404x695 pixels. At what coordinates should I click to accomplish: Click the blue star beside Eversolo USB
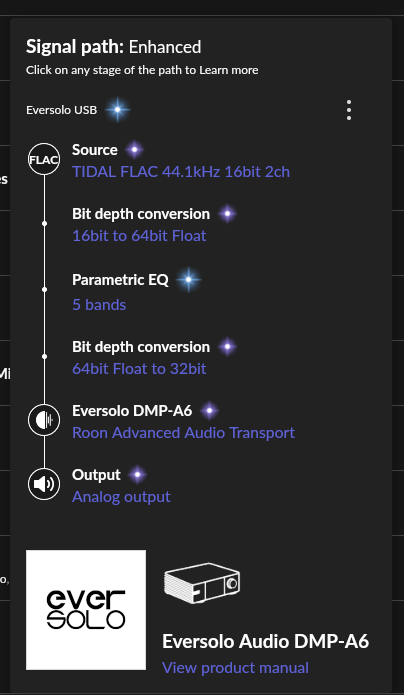(x=118, y=109)
